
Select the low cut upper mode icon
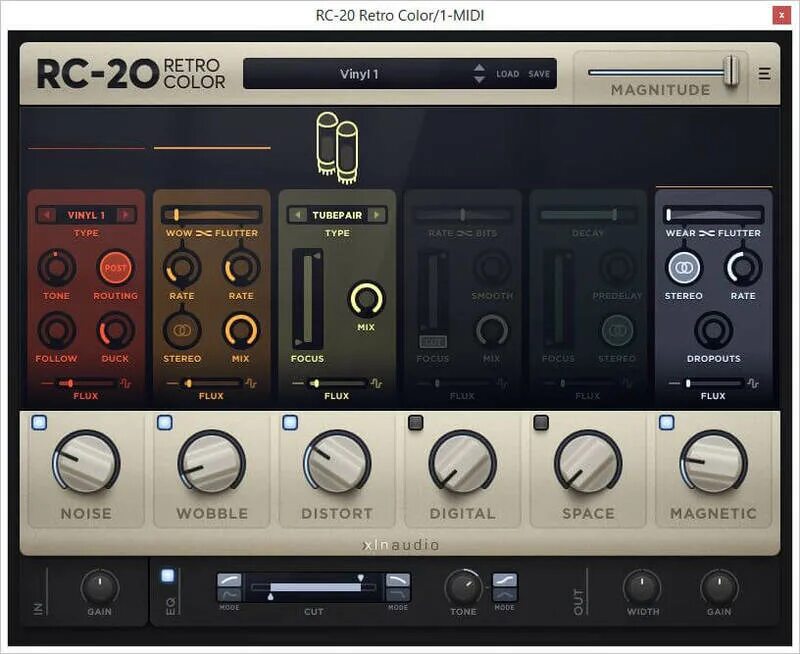tap(229, 580)
